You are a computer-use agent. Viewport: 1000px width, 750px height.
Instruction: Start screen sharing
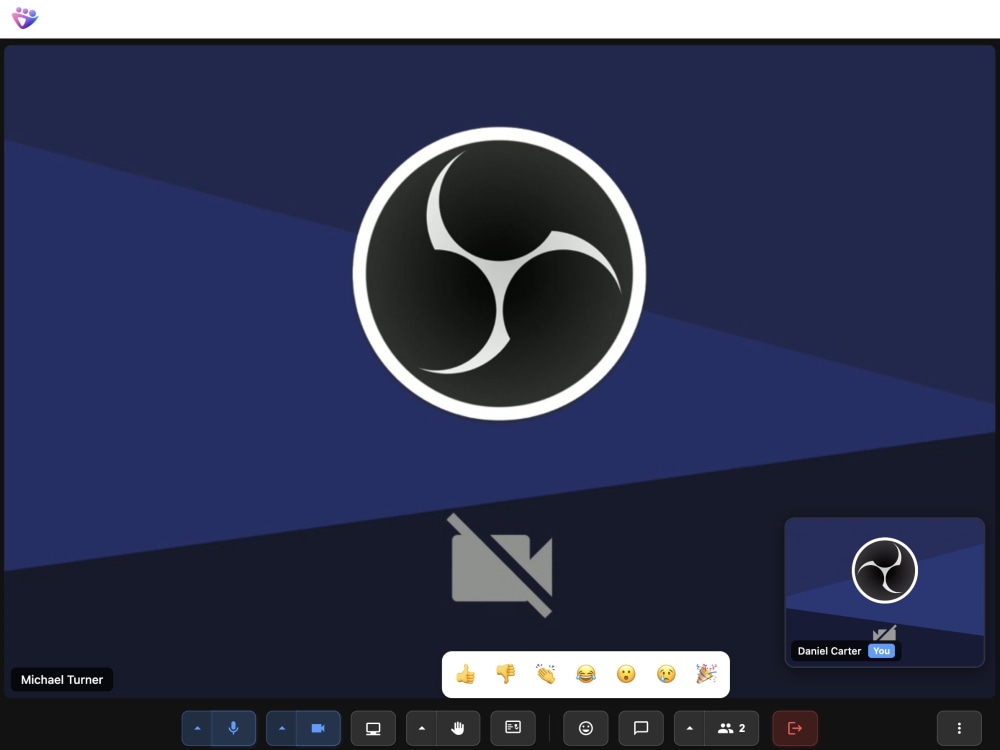point(373,728)
